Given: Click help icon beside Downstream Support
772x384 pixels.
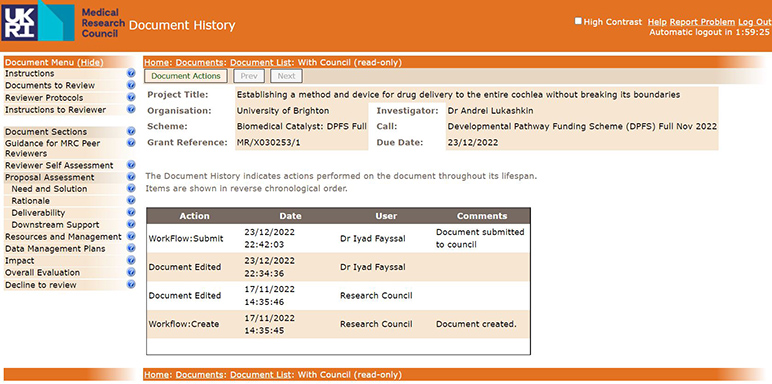Looking at the screenshot, I should pyautogui.click(x=131, y=224).
